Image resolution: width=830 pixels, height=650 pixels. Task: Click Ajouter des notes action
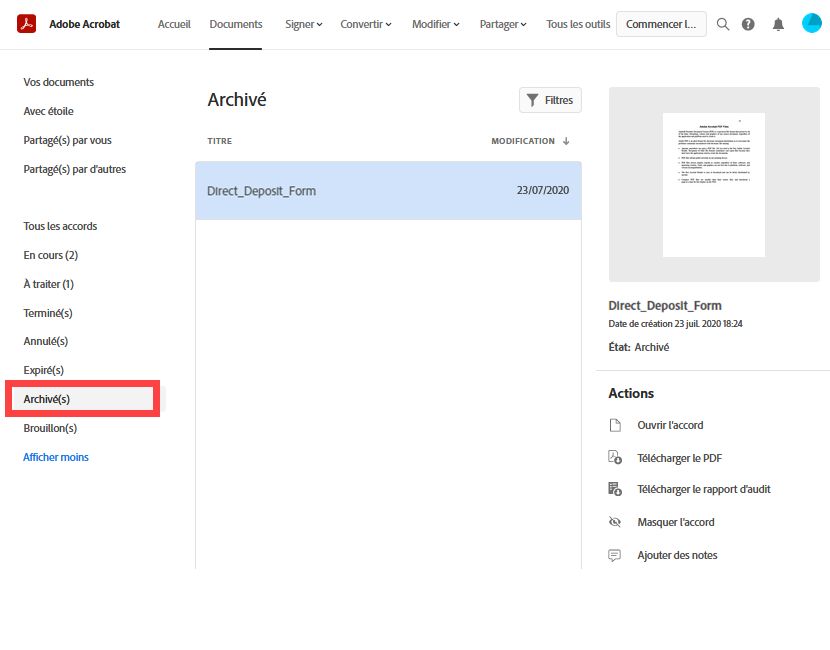[678, 555]
